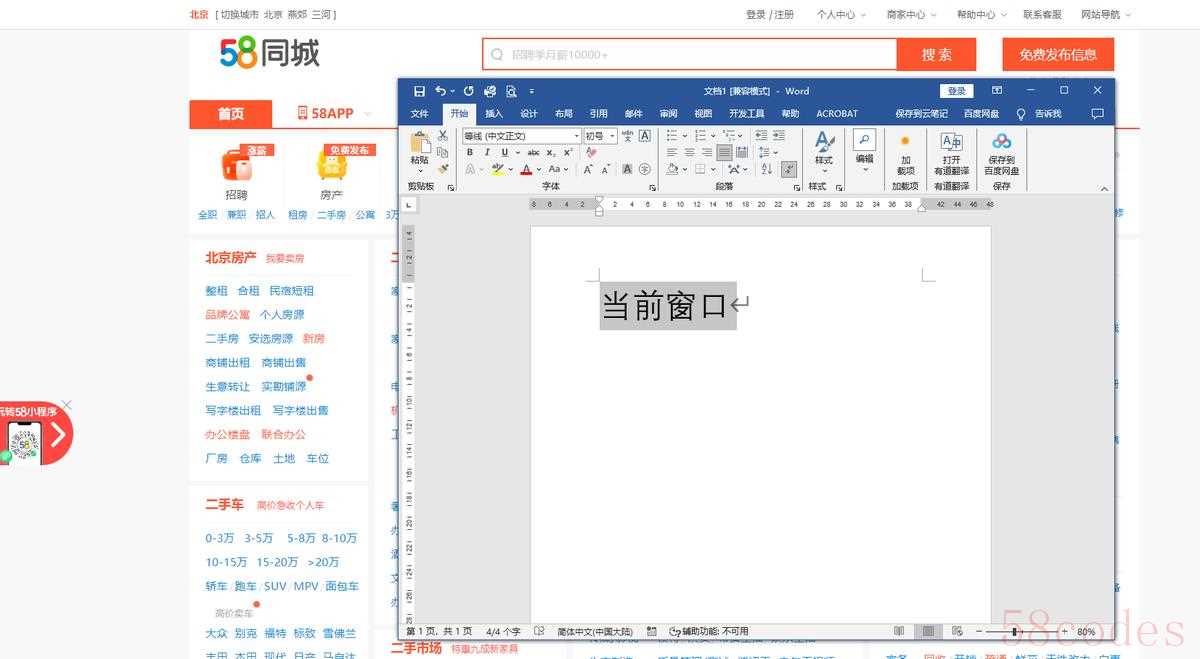Screen dimensions: 1200x659
Task: Toggle Underline formatting in Word ribbon
Action: [x=505, y=152]
